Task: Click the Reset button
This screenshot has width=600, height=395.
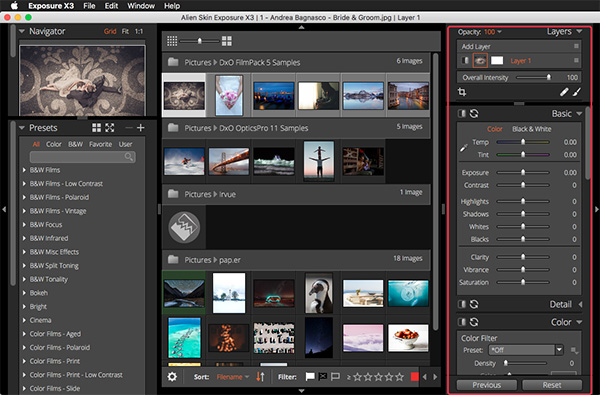Action: (552, 385)
